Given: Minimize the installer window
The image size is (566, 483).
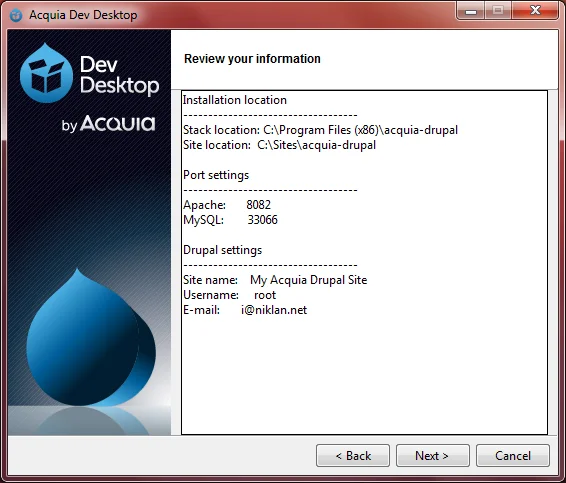Looking at the screenshot, I should coord(471,11).
